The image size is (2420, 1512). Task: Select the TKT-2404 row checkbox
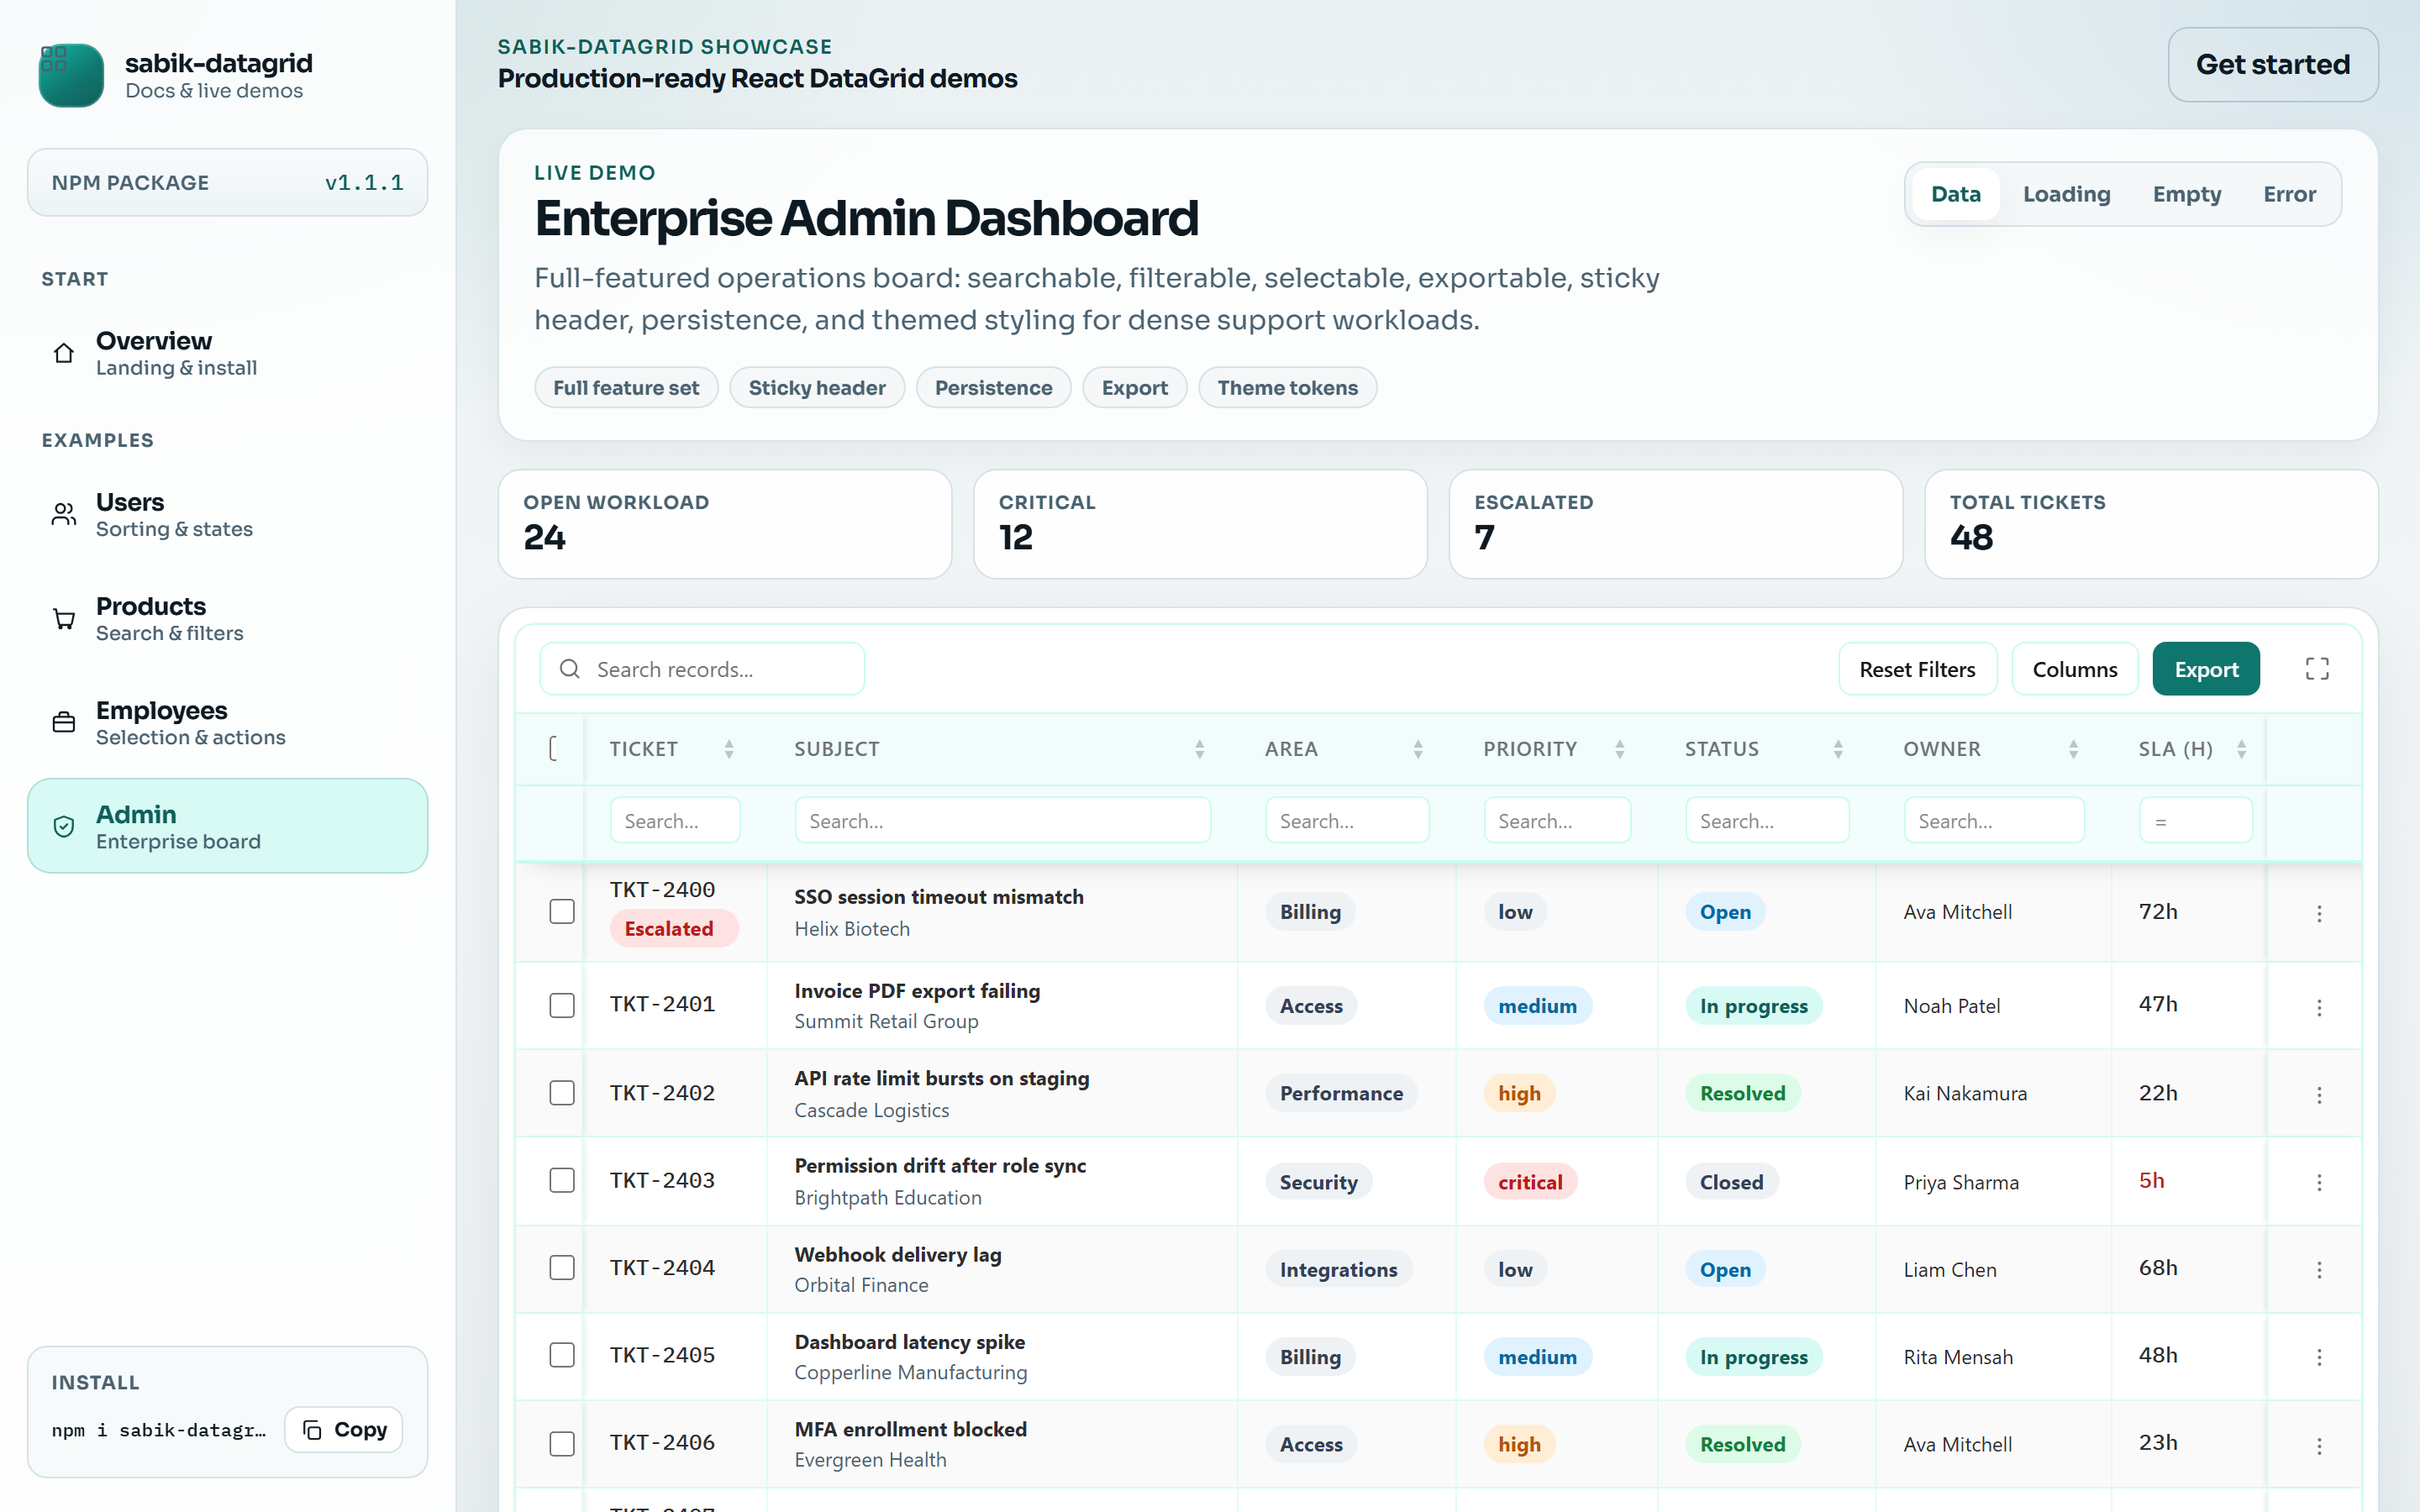click(x=562, y=1268)
